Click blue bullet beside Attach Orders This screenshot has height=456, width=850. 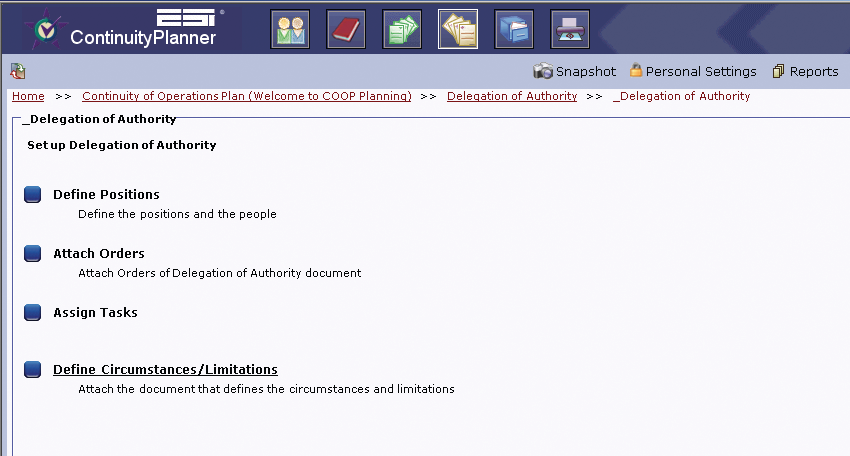tap(33, 253)
